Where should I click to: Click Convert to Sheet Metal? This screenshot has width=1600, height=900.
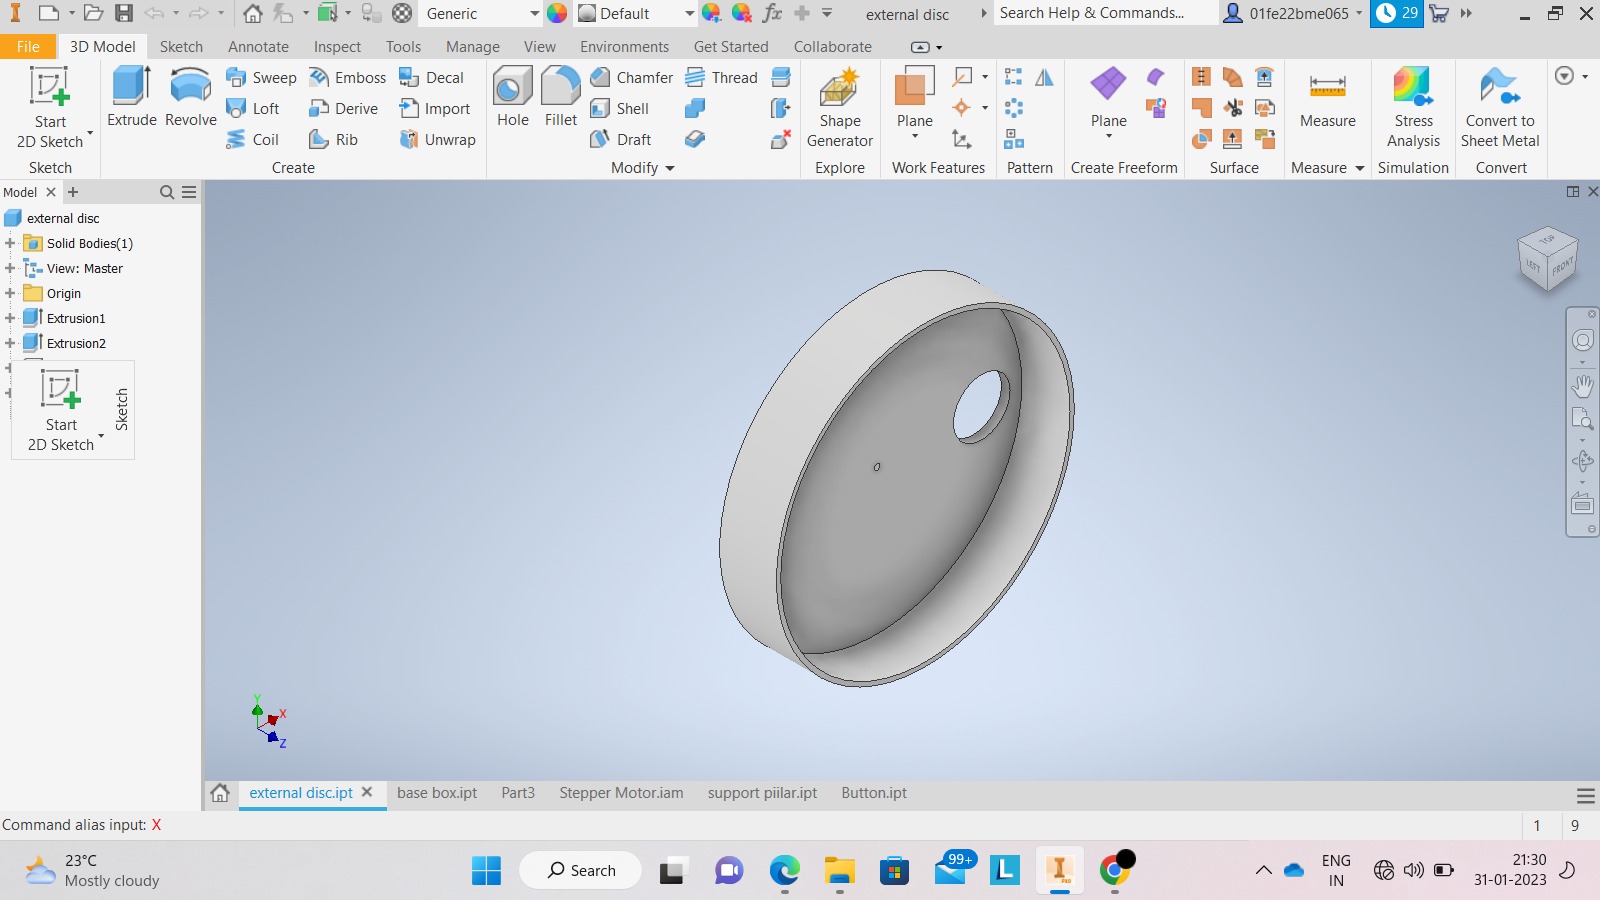[1500, 108]
